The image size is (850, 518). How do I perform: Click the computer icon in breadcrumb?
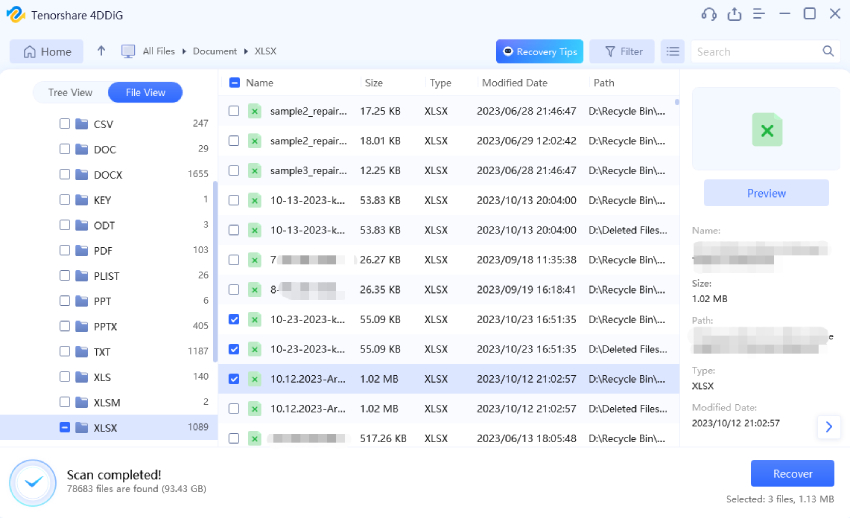click(128, 51)
